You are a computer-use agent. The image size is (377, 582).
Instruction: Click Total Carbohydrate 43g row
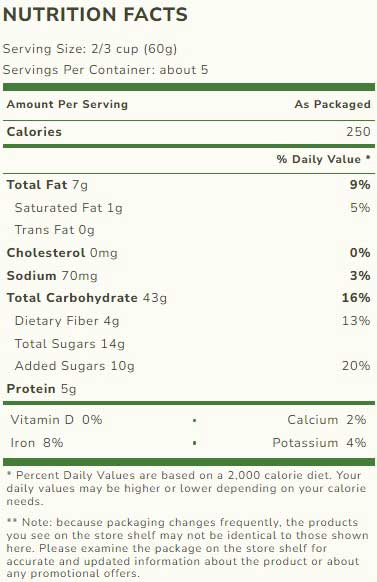click(188, 298)
